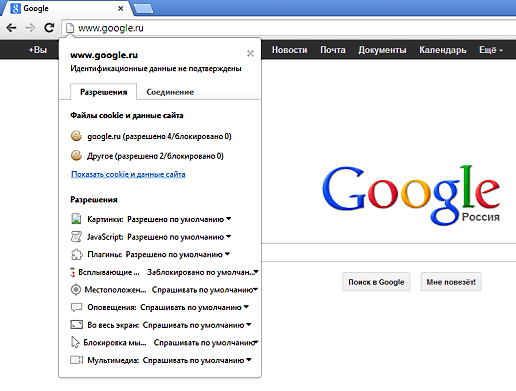This screenshot has width=516, height=391.
Task: Click the Мне повезёт! button
Action: click(x=451, y=282)
